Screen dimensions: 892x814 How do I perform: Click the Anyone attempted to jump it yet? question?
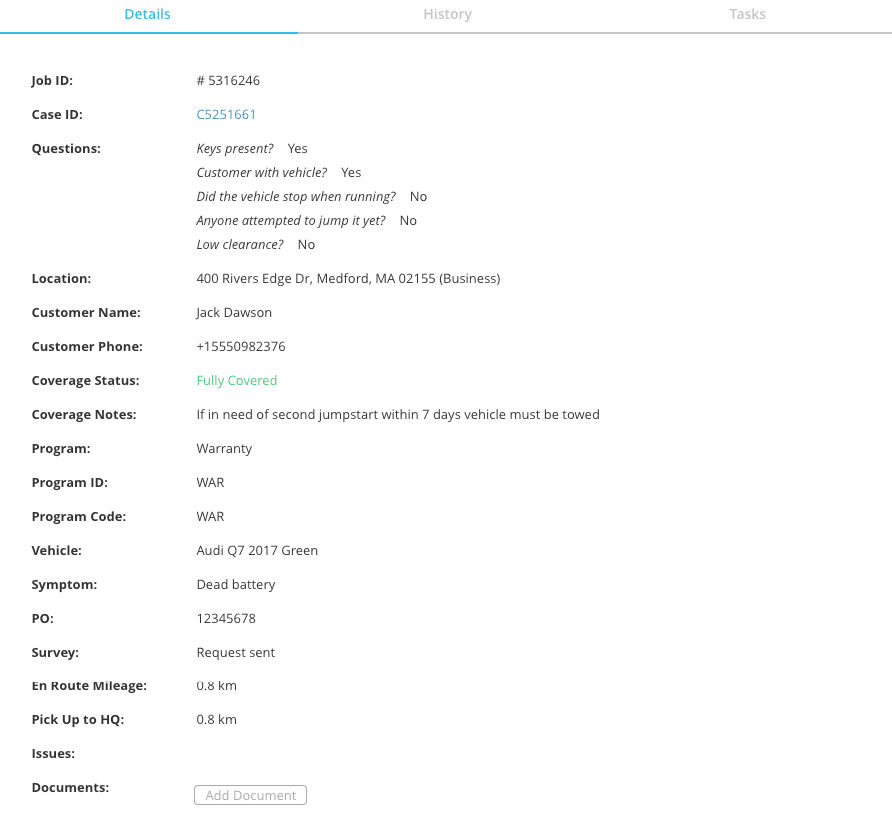pos(291,220)
